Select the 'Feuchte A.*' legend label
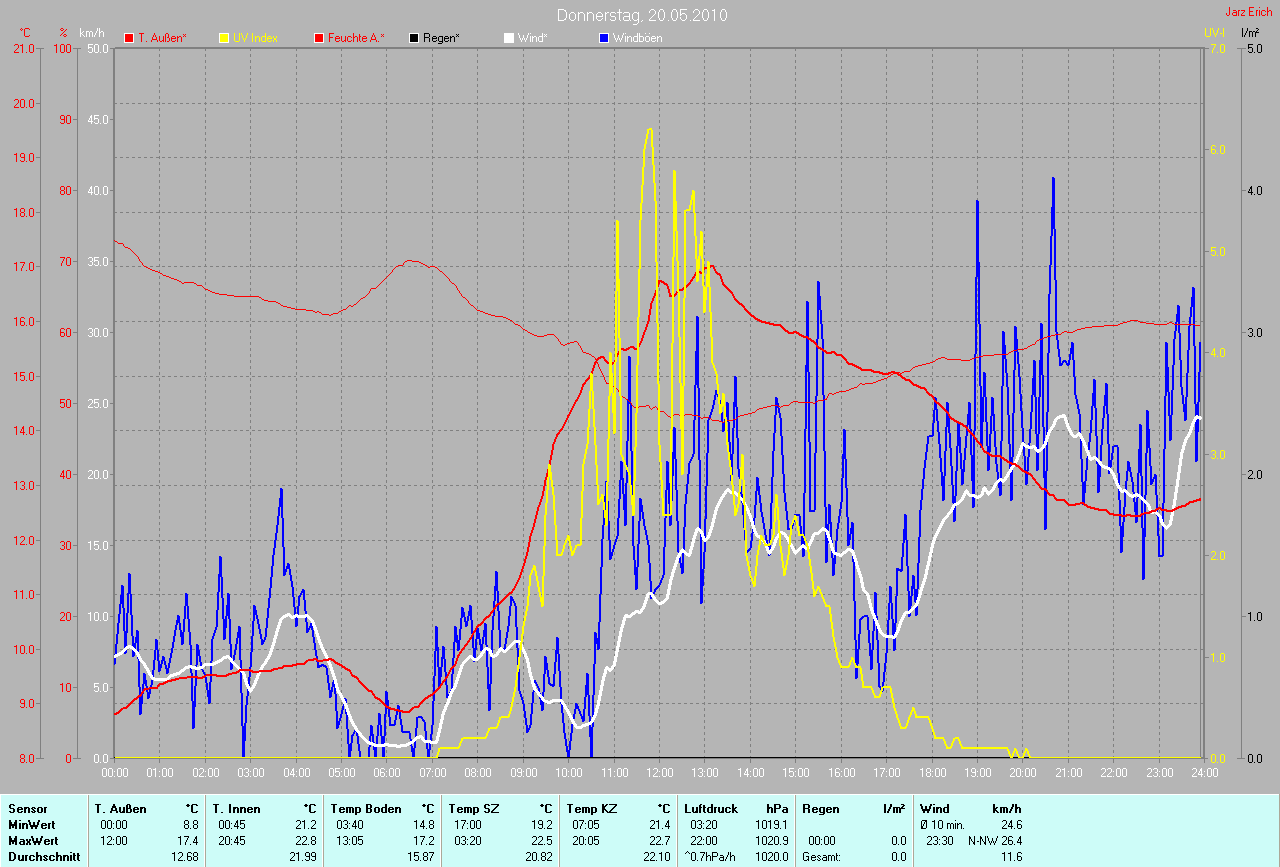1280x867 pixels. click(x=357, y=38)
